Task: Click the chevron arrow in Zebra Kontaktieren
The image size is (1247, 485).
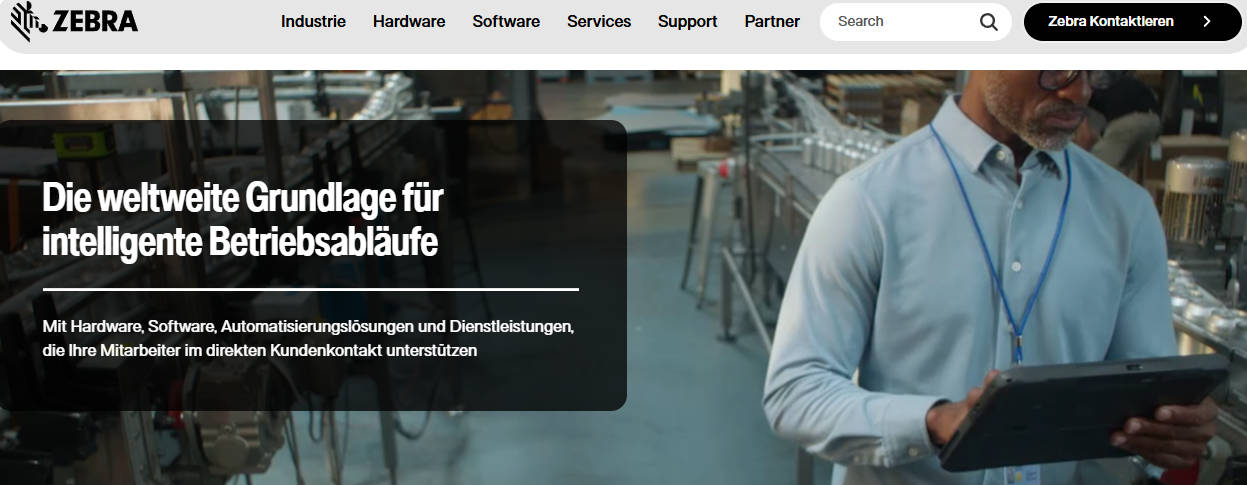Action: [1207, 21]
